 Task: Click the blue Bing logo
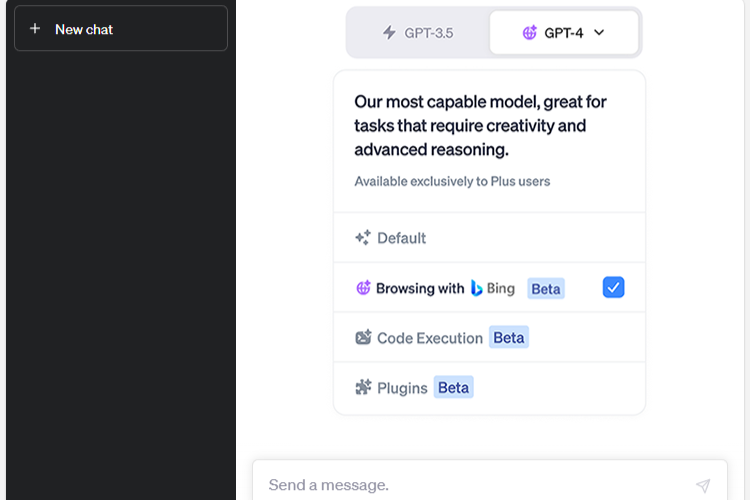475,288
